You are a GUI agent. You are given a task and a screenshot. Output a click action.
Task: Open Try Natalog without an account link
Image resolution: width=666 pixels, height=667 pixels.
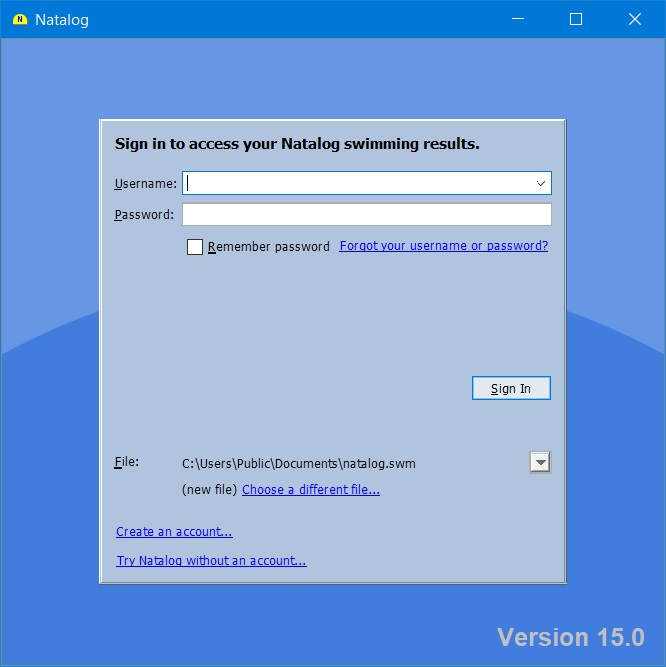pyautogui.click(x=211, y=561)
